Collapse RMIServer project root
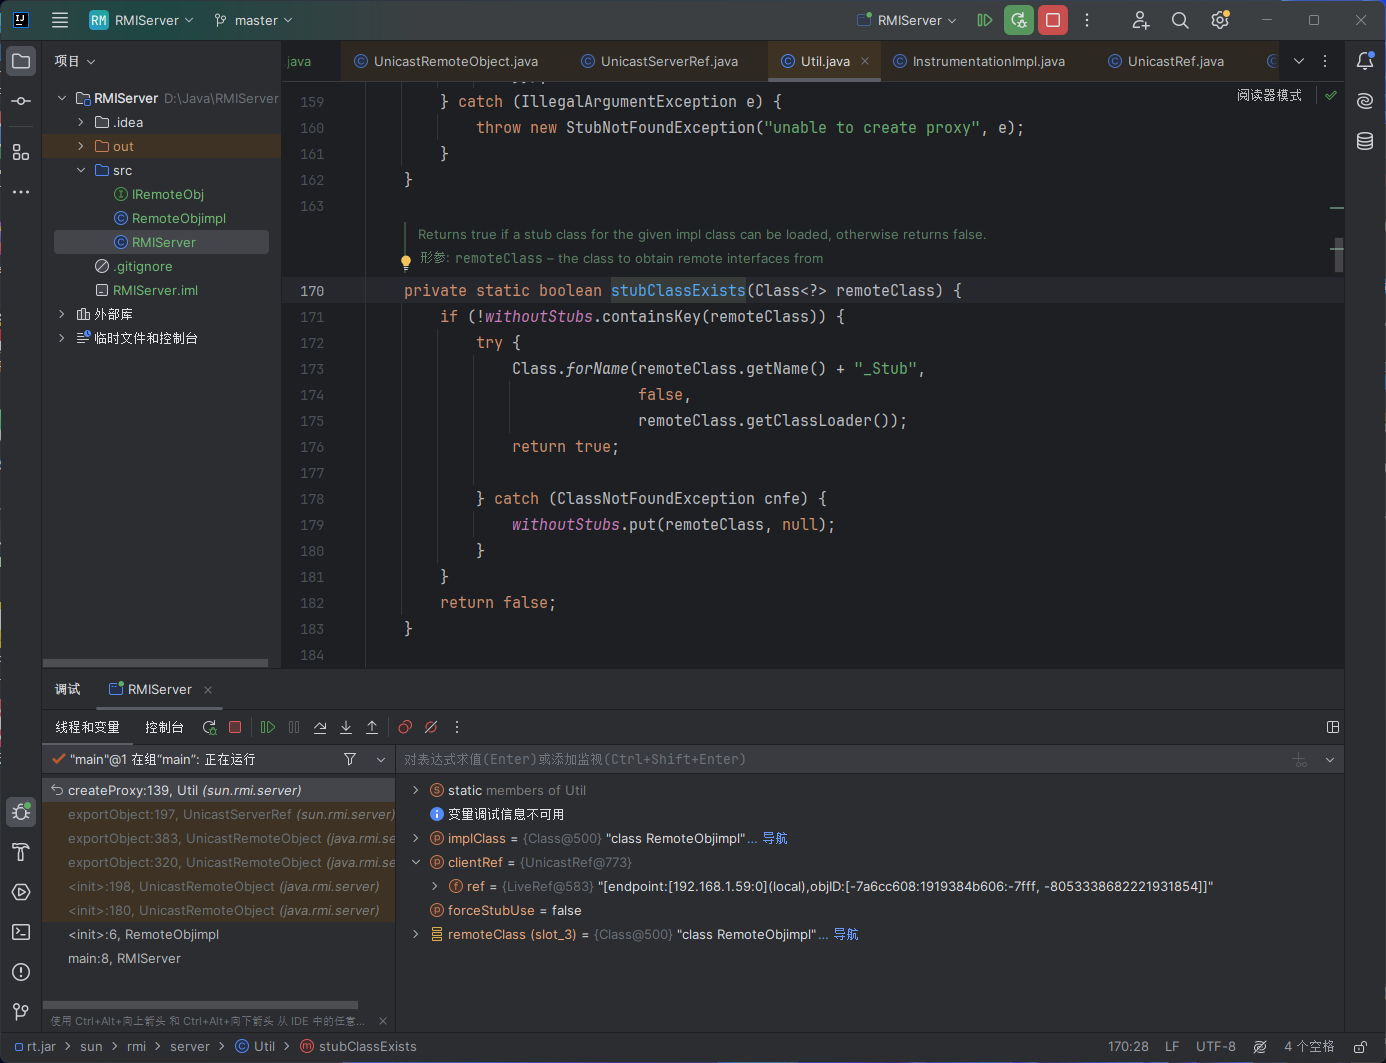Viewport: 1386px width, 1063px height. coord(62,98)
